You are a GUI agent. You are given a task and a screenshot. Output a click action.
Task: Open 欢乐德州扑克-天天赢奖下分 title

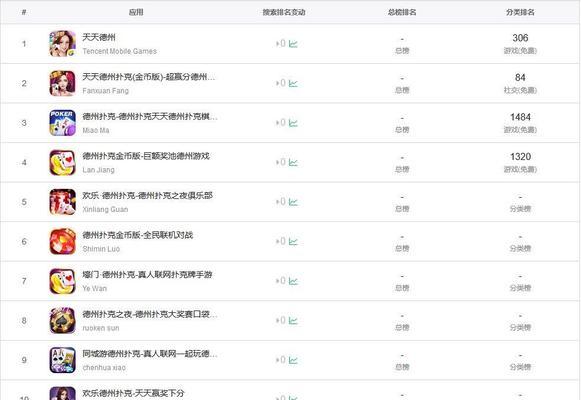click(x=133, y=393)
